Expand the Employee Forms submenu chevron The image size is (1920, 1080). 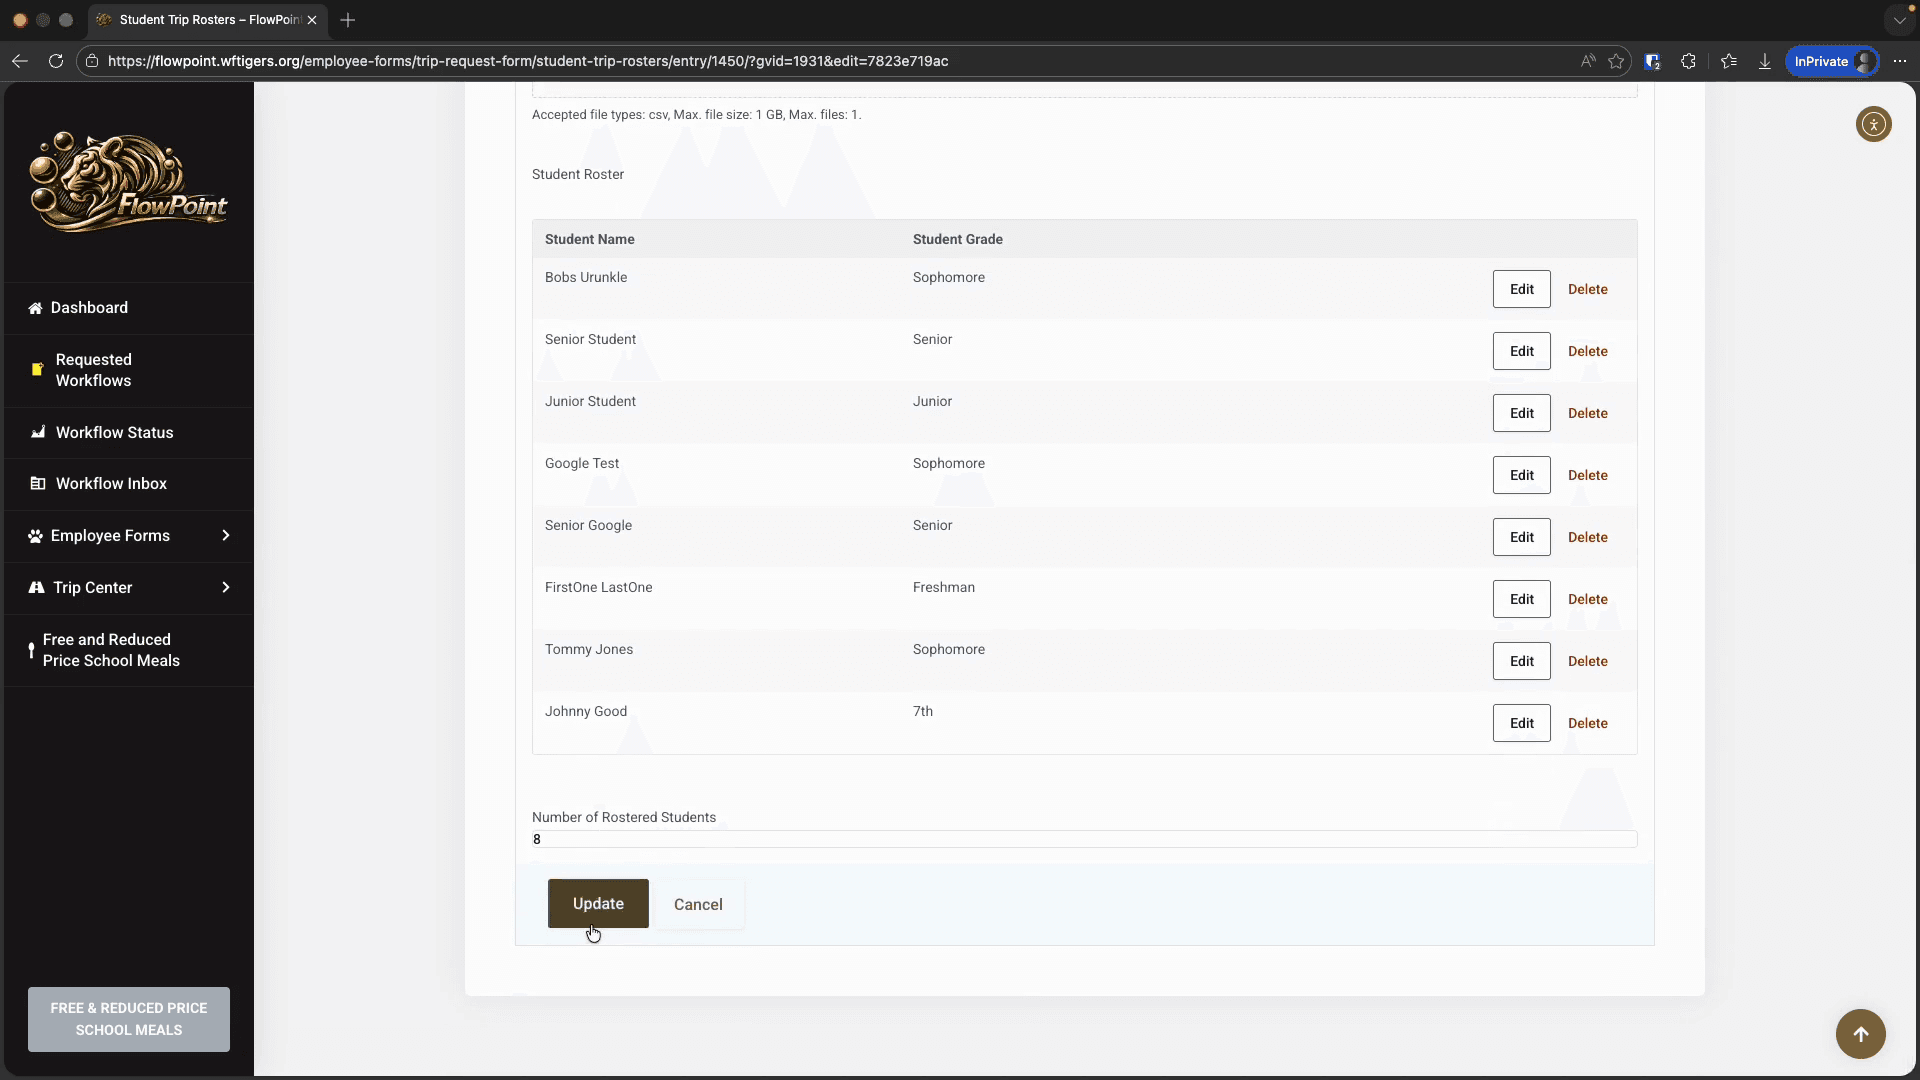tap(226, 535)
